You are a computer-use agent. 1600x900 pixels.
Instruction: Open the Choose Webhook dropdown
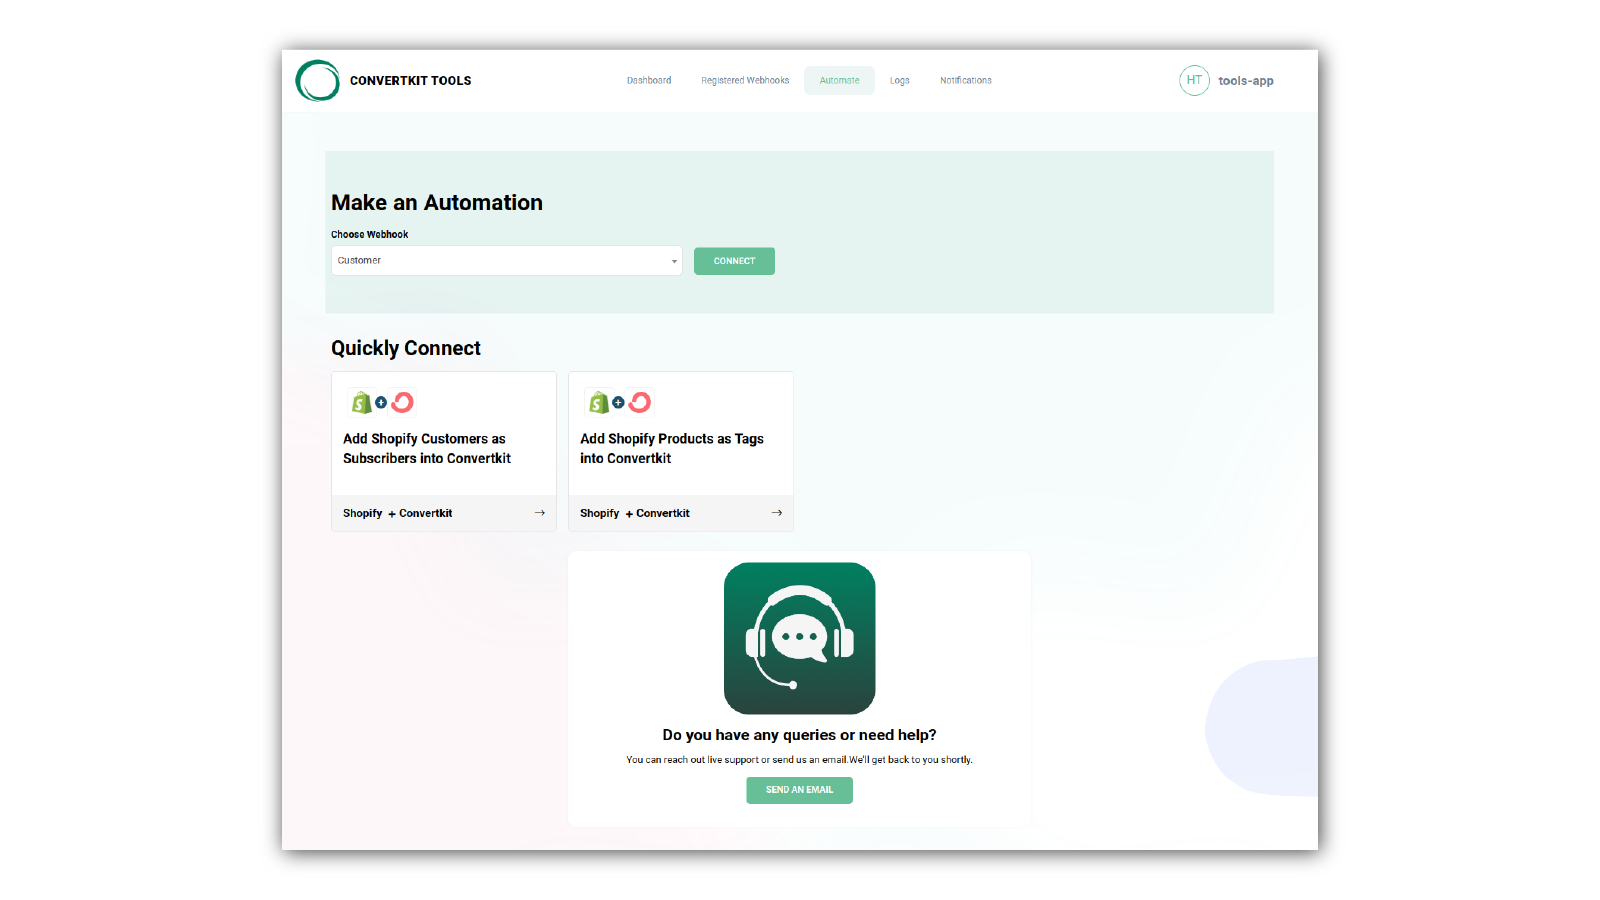click(506, 261)
